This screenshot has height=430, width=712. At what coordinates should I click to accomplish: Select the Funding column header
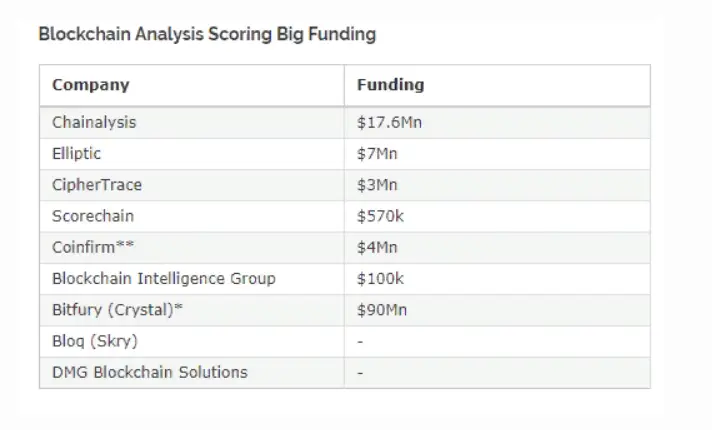click(391, 85)
